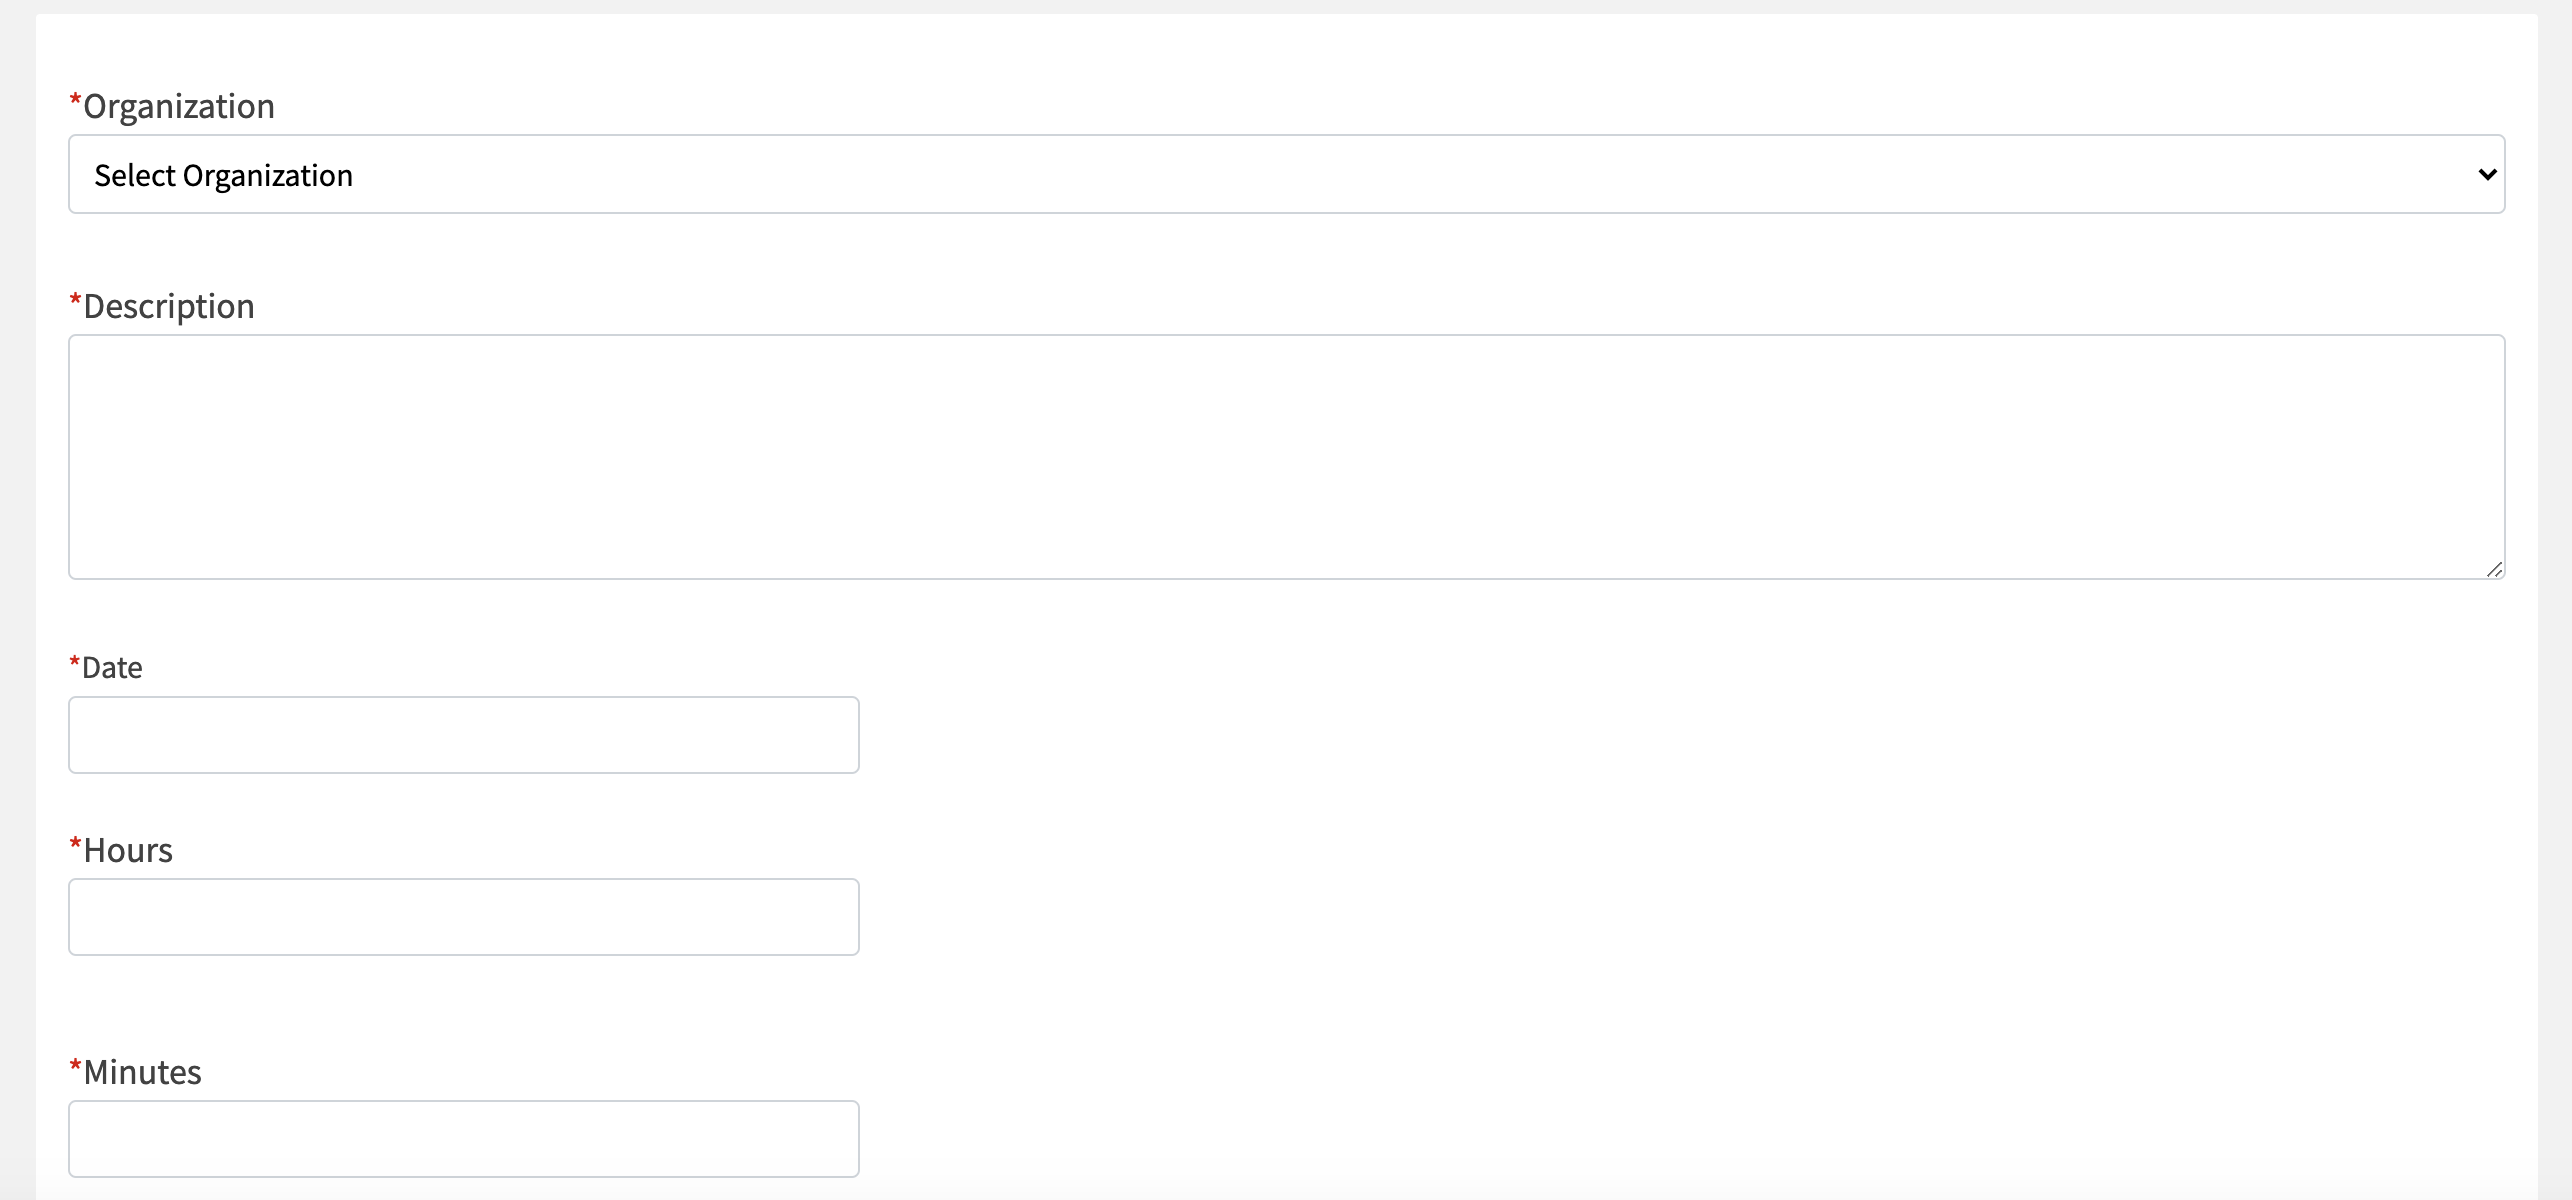Click the Minutes field label
Image resolution: width=2572 pixels, height=1200 pixels.
[x=142, y=1073]
